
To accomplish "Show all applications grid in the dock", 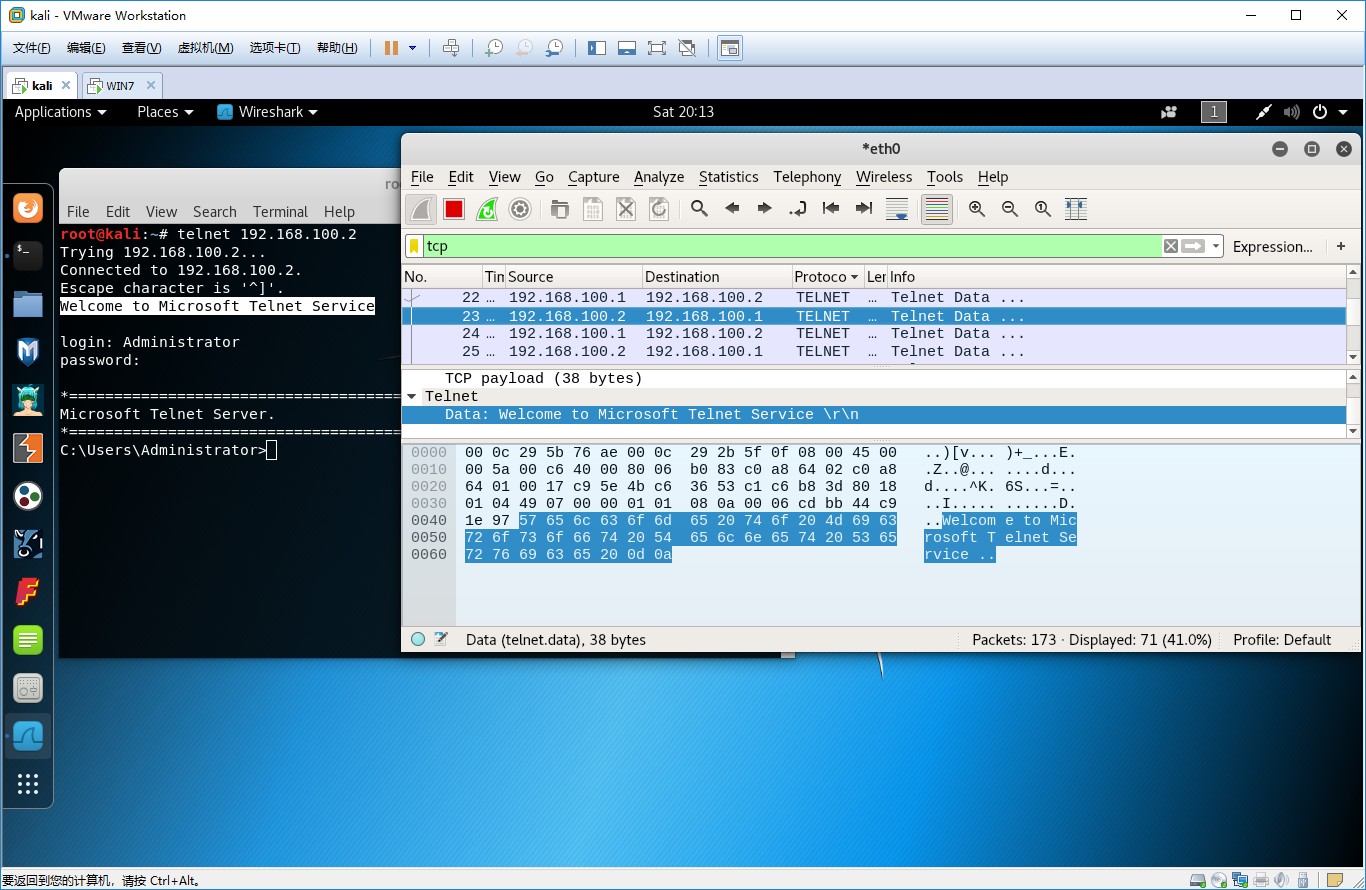I will (x=28, y=783).
